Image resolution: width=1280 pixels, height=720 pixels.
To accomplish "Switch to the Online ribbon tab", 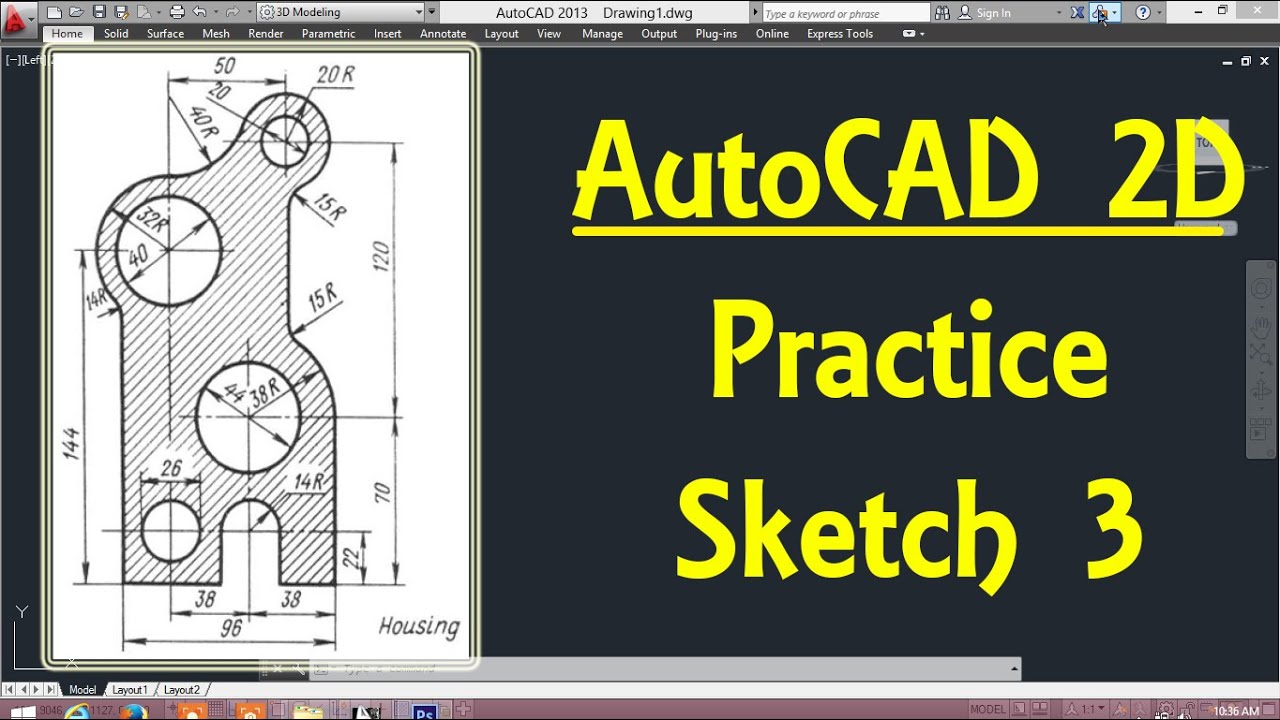I will tap(772, 33).
